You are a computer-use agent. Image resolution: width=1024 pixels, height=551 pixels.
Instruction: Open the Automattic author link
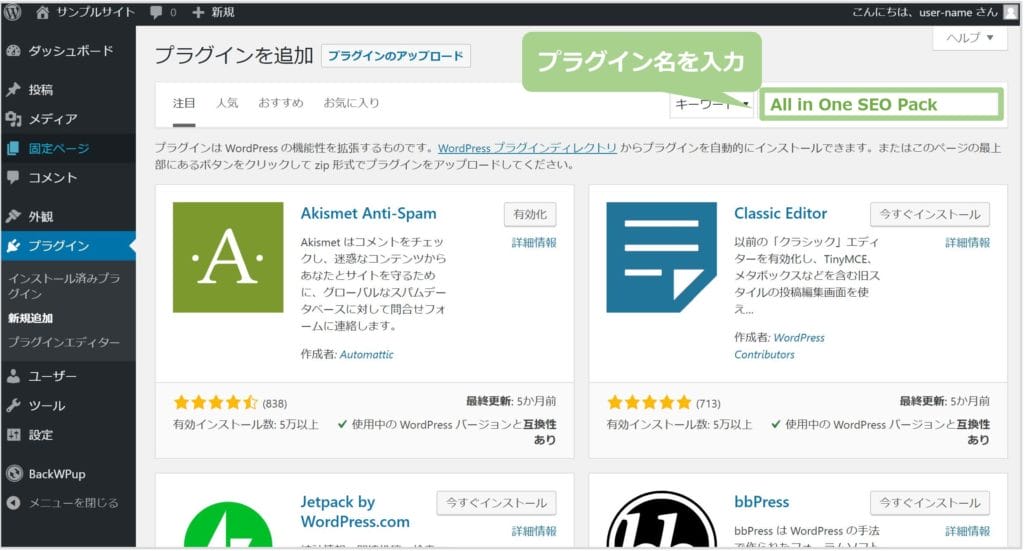click(x=366, y=354)
